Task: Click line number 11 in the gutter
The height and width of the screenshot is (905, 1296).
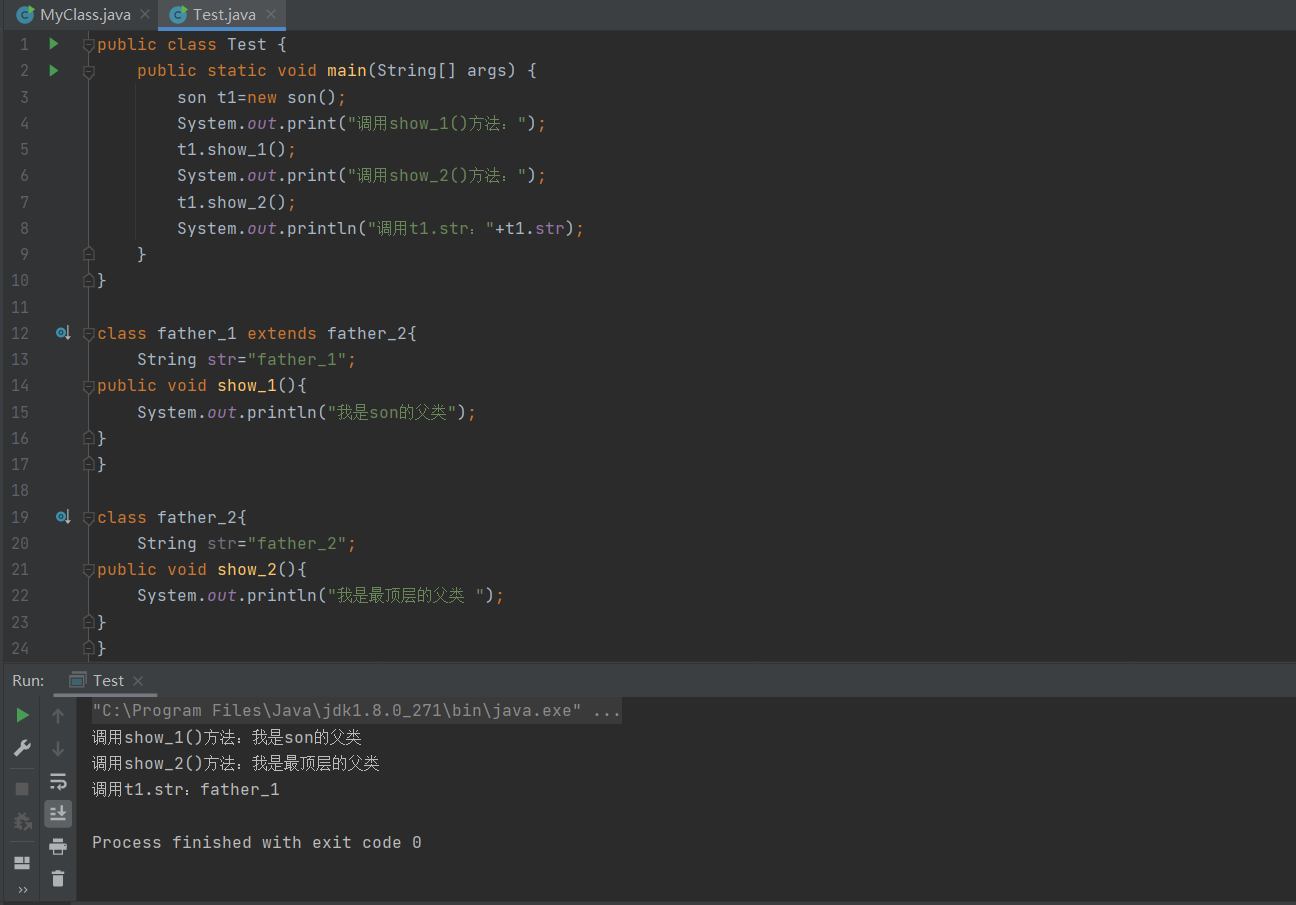Action: (x=20, y=307)
